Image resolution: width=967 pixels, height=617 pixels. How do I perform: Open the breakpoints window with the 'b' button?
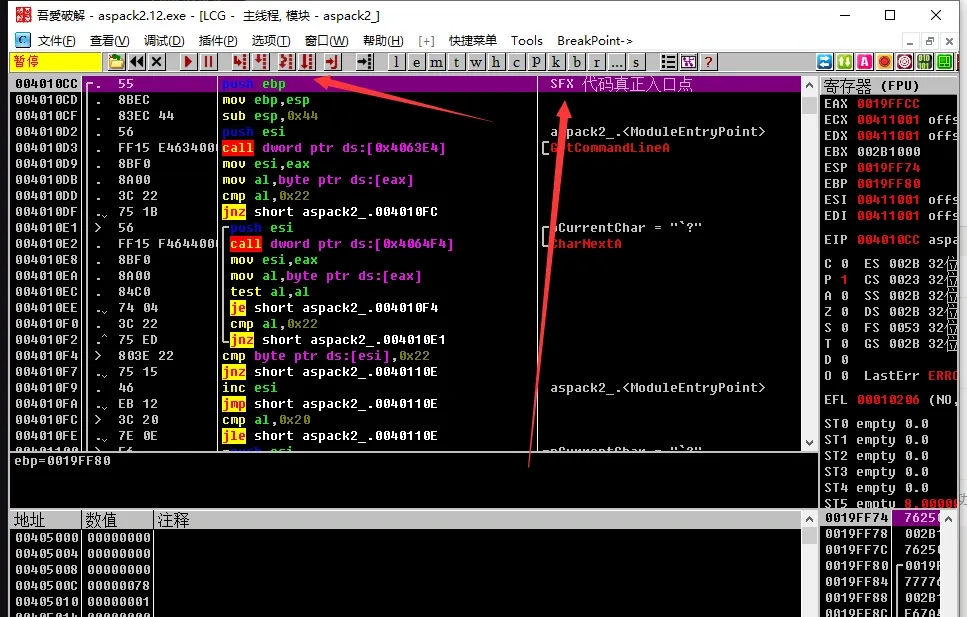pos(577,62)
